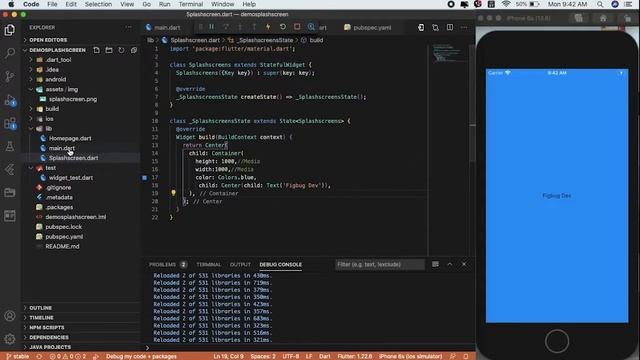Image resolution: width=640 pixels, height=360 pixels.
Task: Open the Explorer view in activity bar
Action: (10, 30)
